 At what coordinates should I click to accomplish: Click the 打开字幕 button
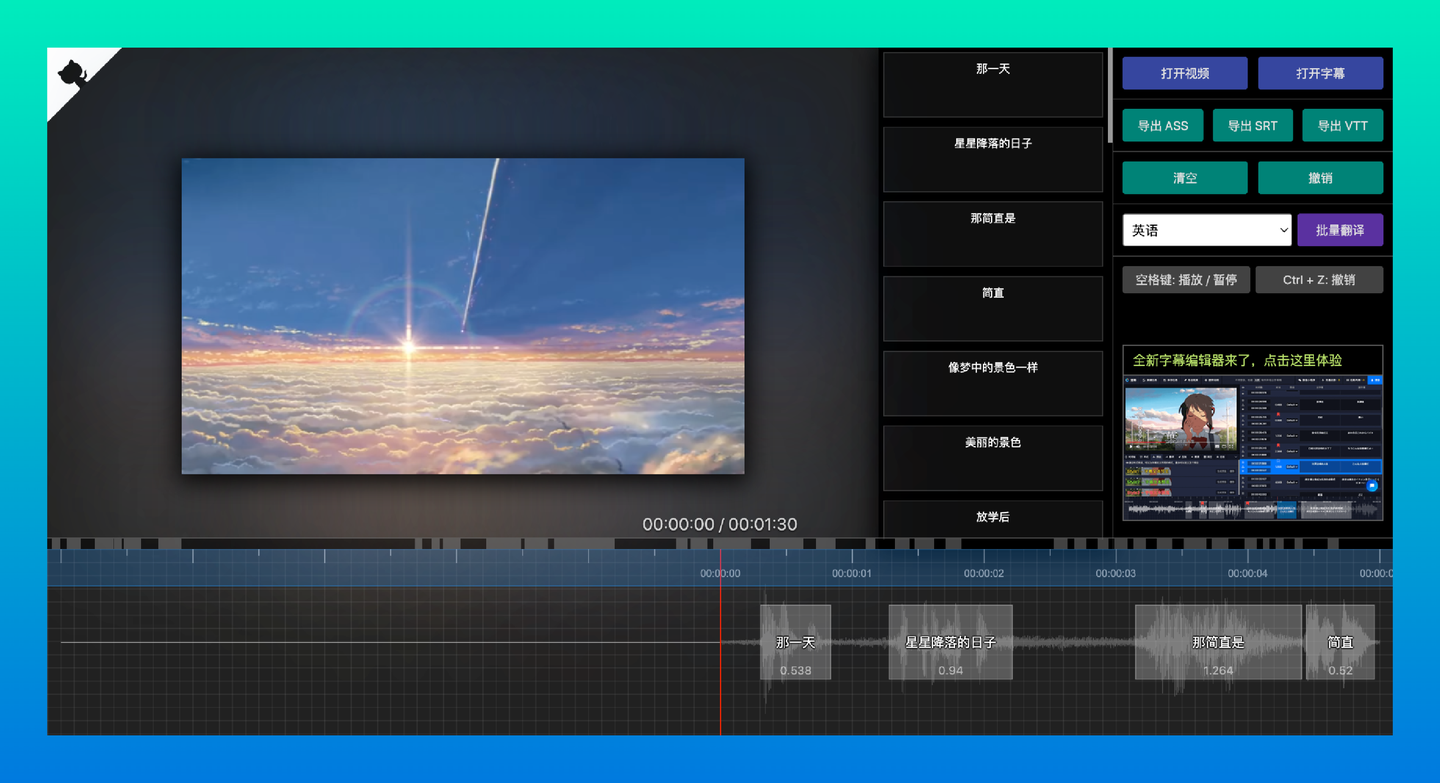(x=1320, y=73)
